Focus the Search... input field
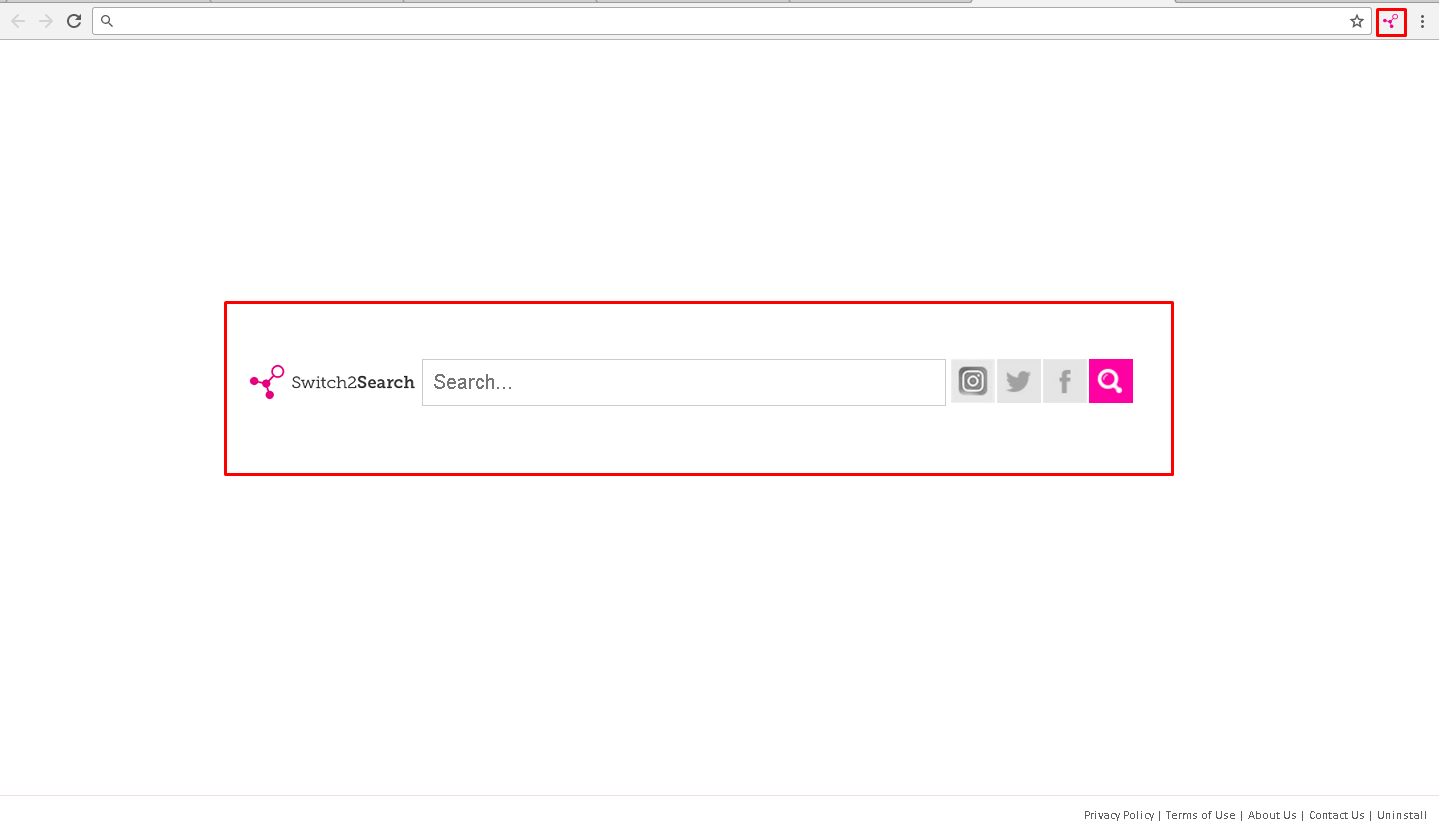Screen dimensions: 1439x825 pos(684,382)
